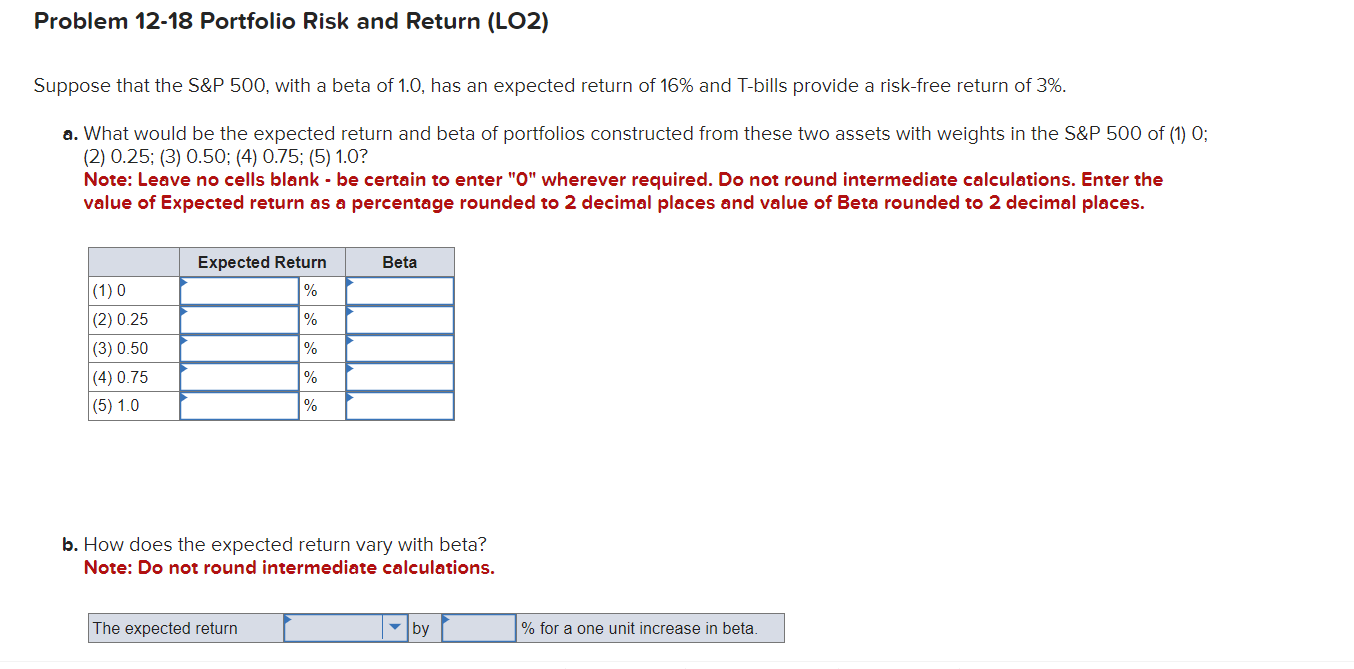Click the Expected Return field for row (3) 0.50
This screenshot has height=669, width=1354.
pyautogui.click(x=238, y=348)
